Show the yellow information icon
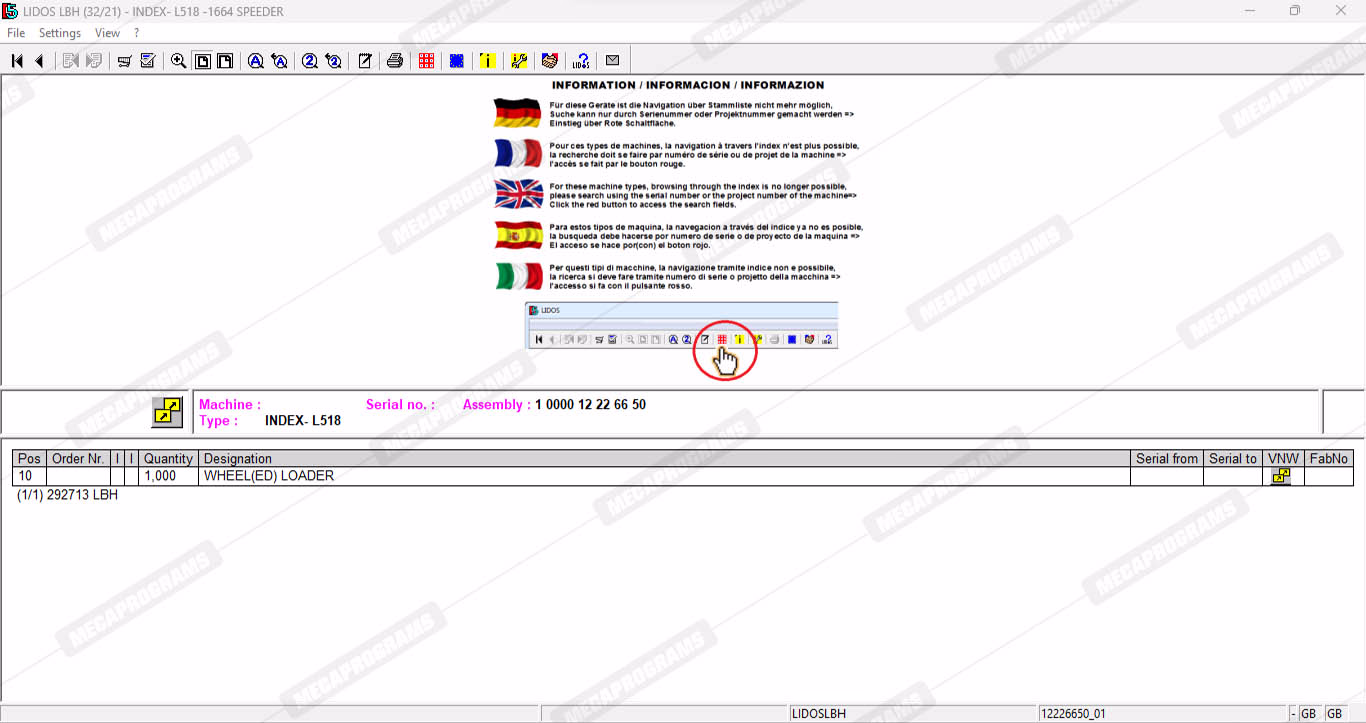The image size is (1366, 723). pyautogui.click(x=487, y=61)
